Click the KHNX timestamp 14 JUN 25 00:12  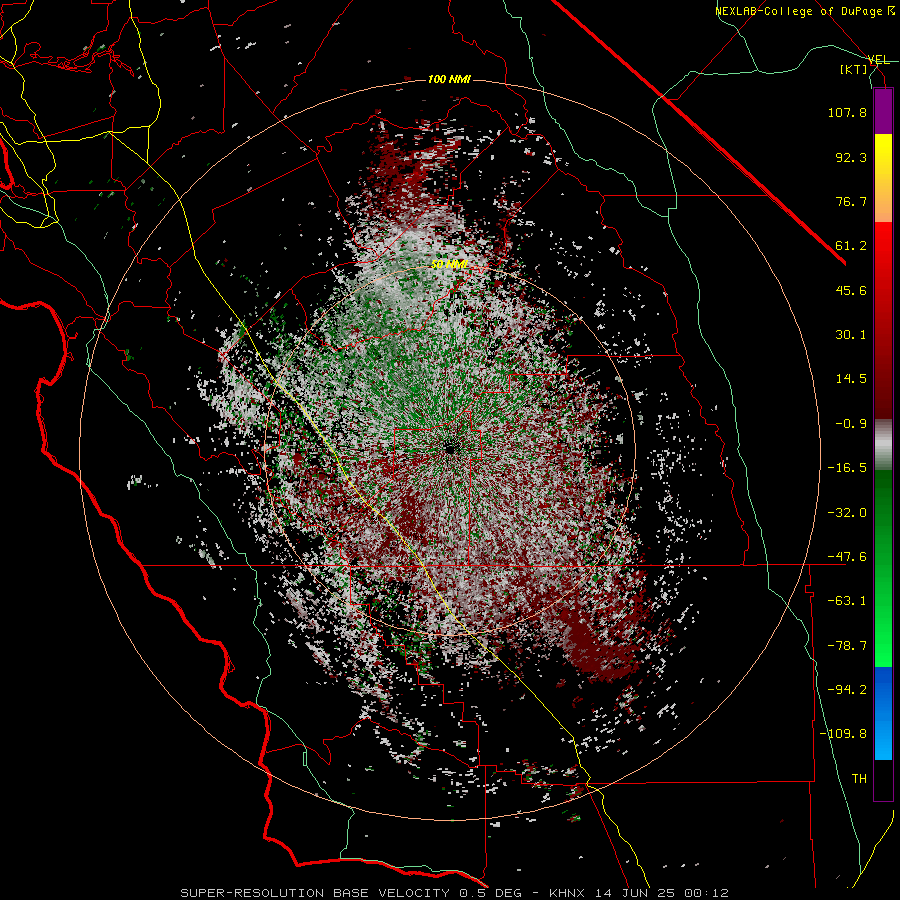click(x=639, y=893)
